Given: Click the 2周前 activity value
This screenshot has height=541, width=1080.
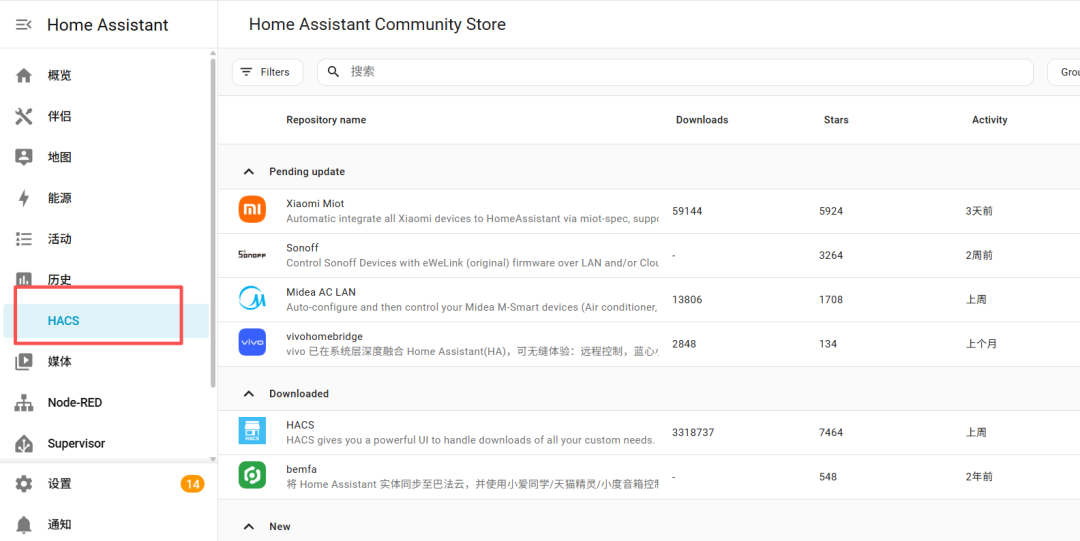Looking at the screenshot, I should [979, 255].
